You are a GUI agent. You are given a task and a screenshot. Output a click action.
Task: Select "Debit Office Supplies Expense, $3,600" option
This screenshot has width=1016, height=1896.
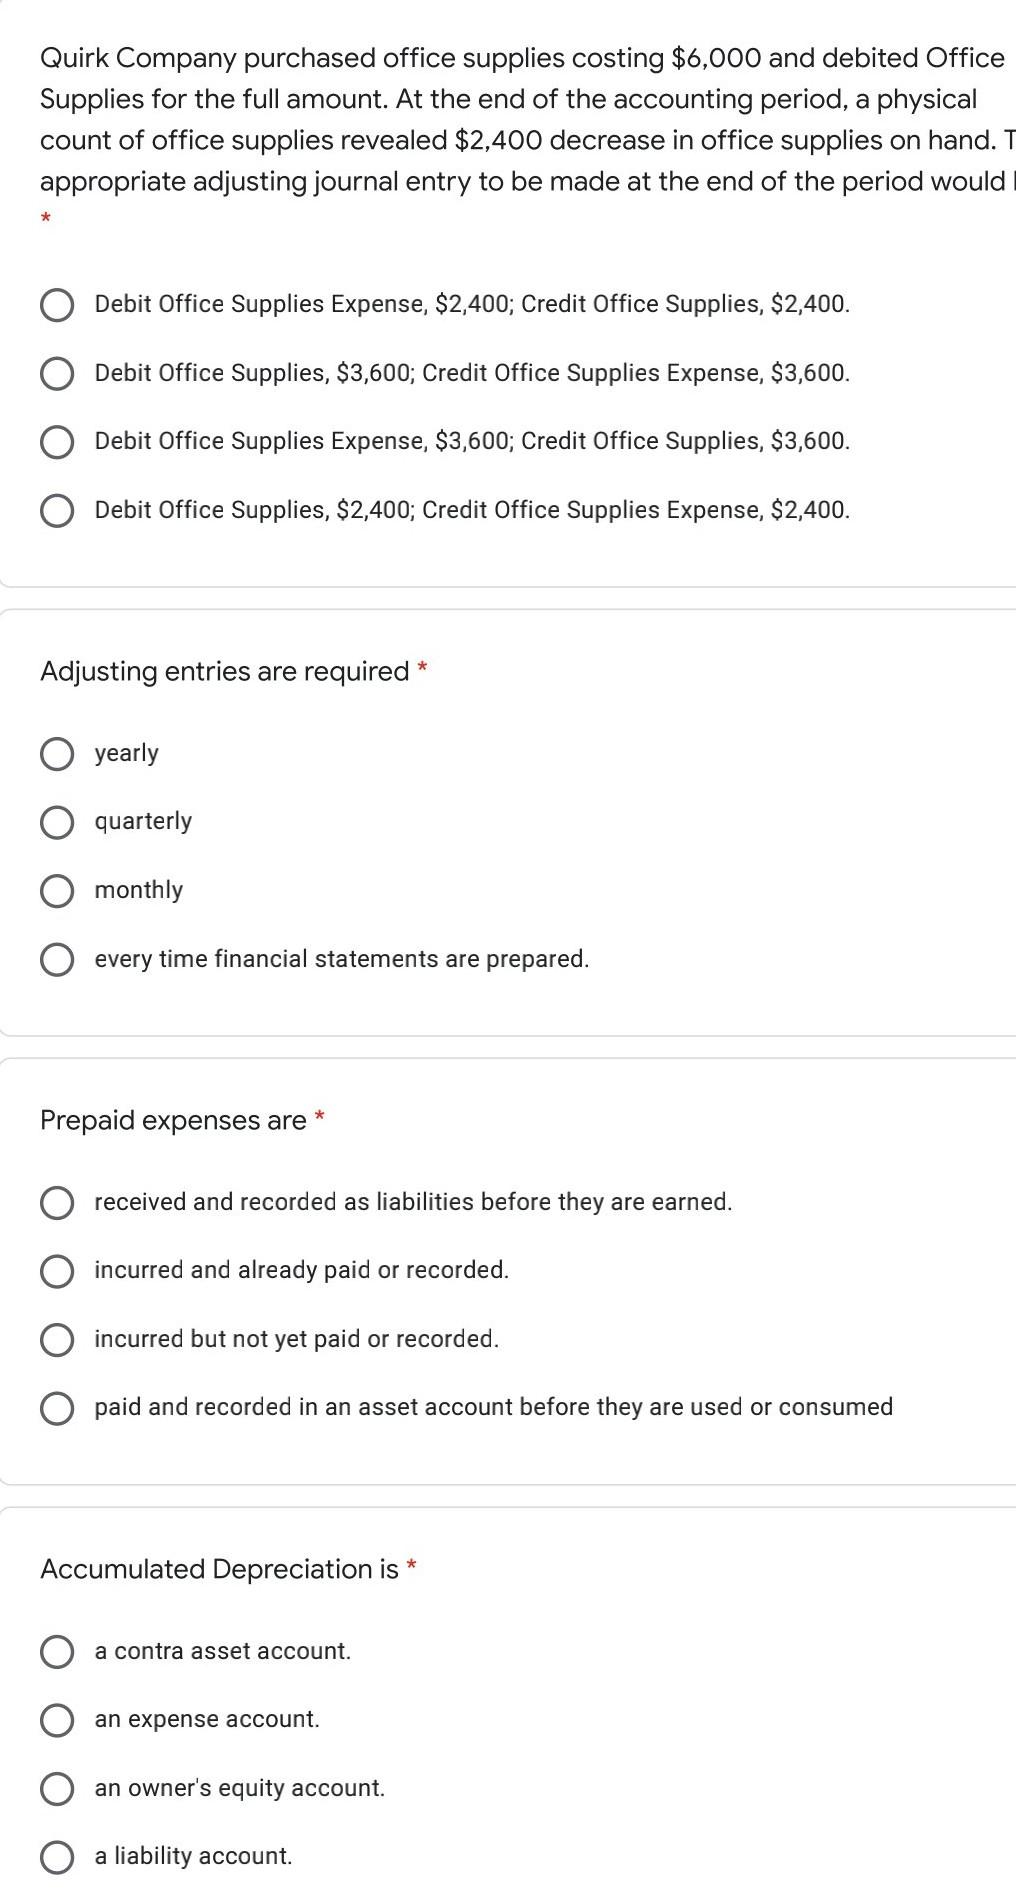(57, 441)
